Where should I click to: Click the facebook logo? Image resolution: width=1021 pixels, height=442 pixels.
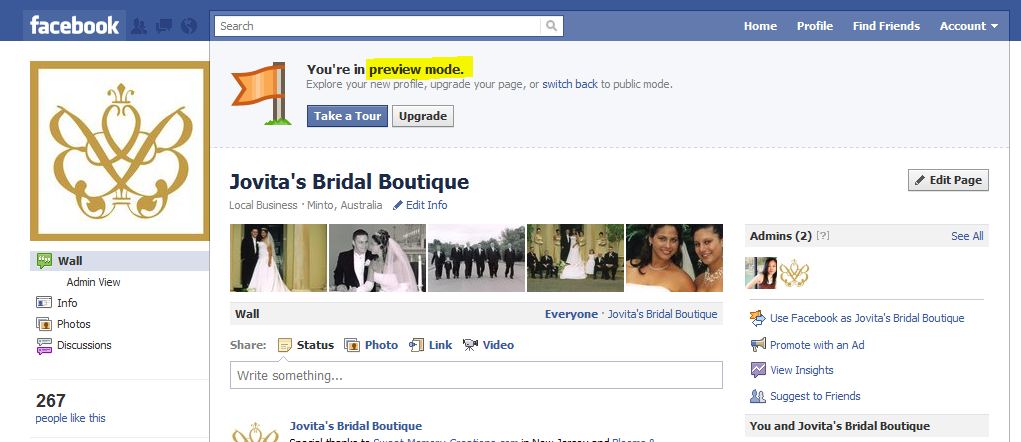(x=74, y=26)
